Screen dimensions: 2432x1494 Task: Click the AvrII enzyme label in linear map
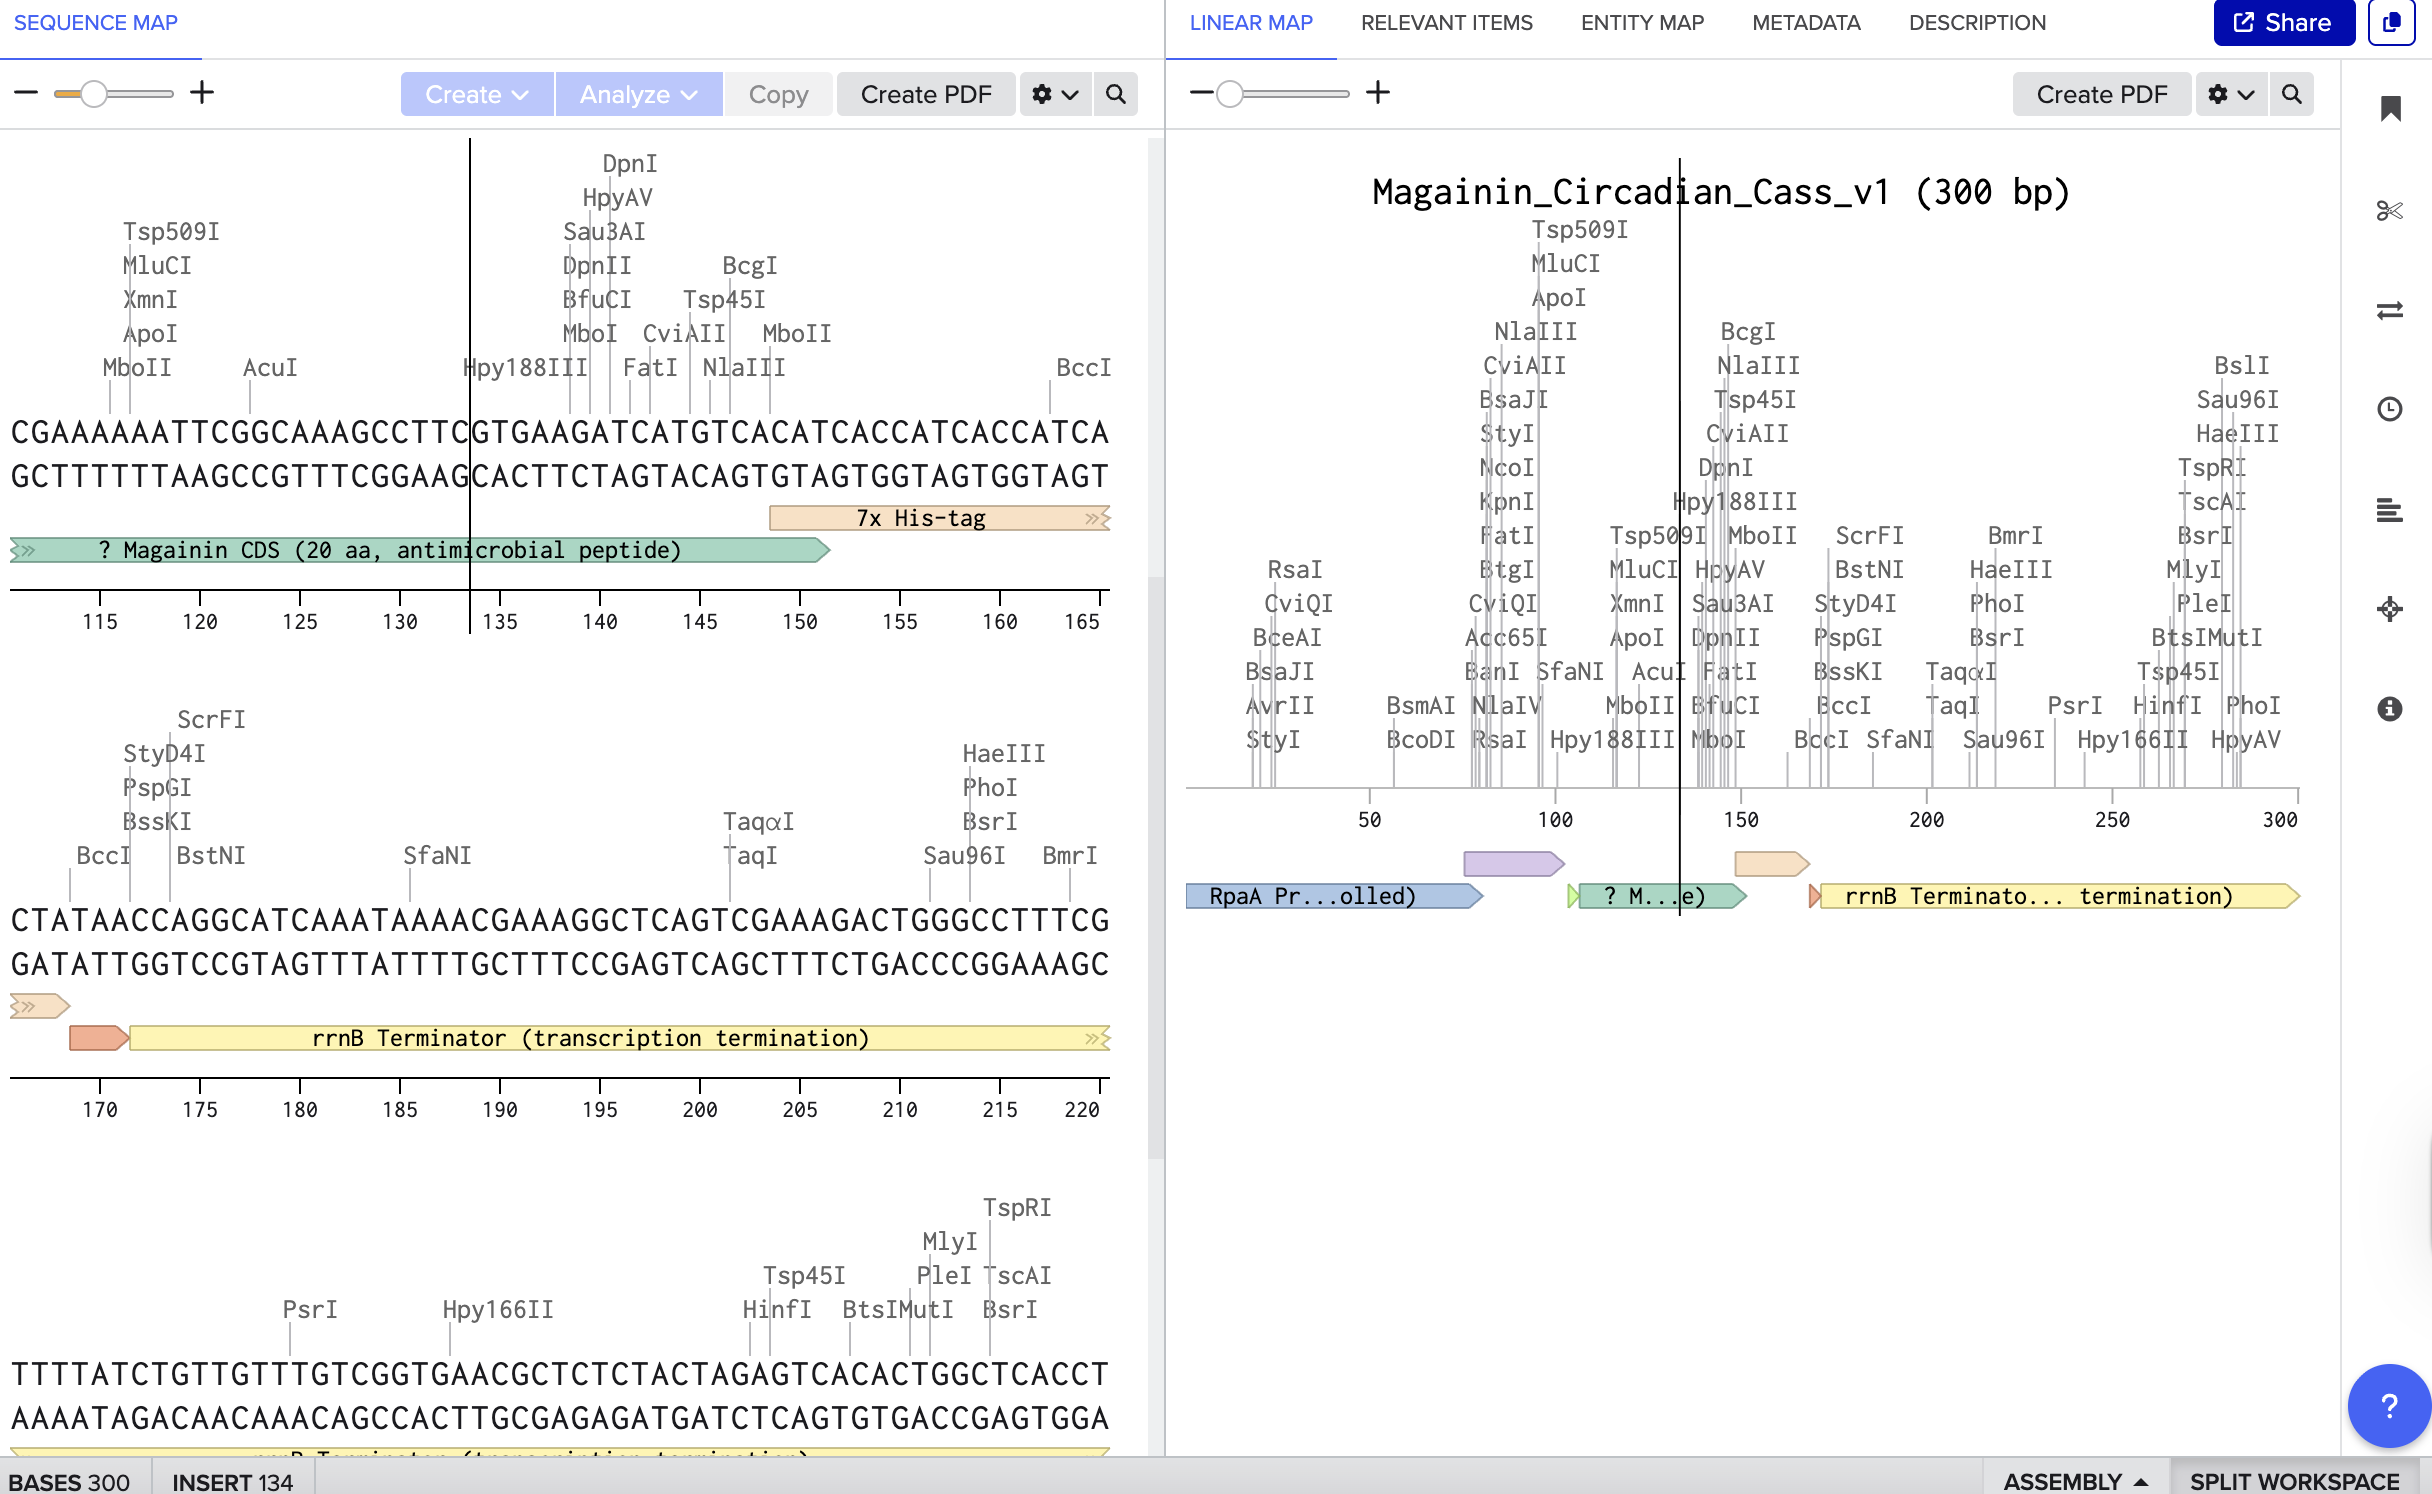pyautogui.click(x=1280, y=706)
